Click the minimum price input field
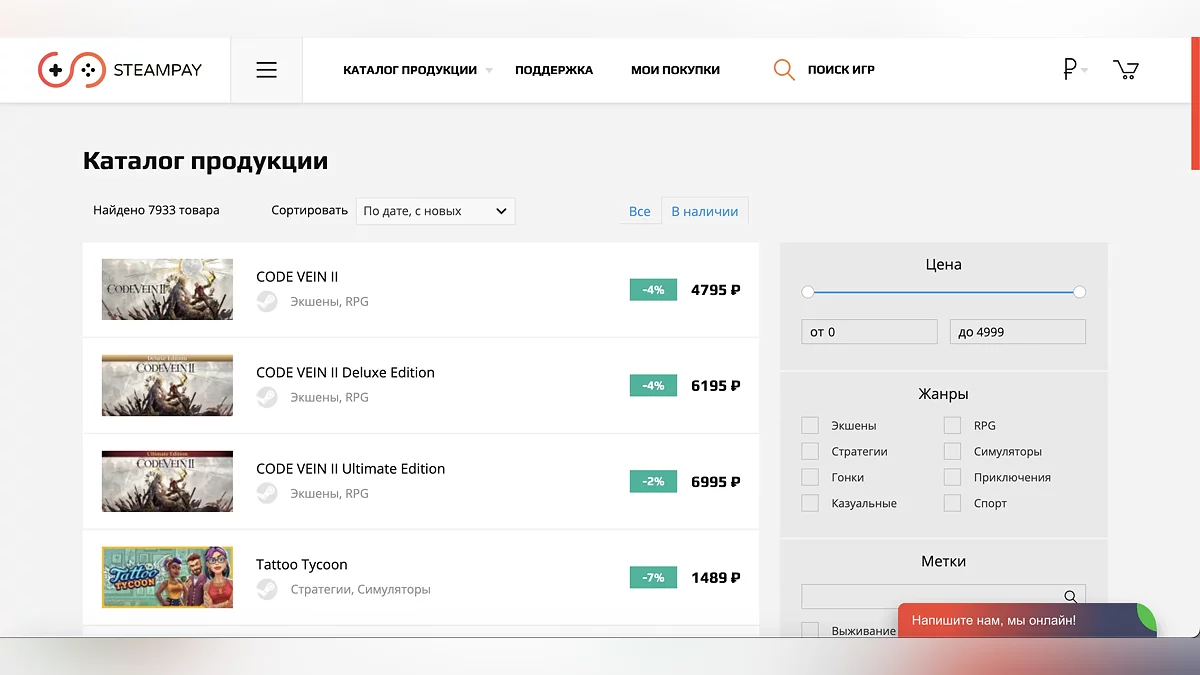Screen dimensions: 1200x675 point(869,332)
